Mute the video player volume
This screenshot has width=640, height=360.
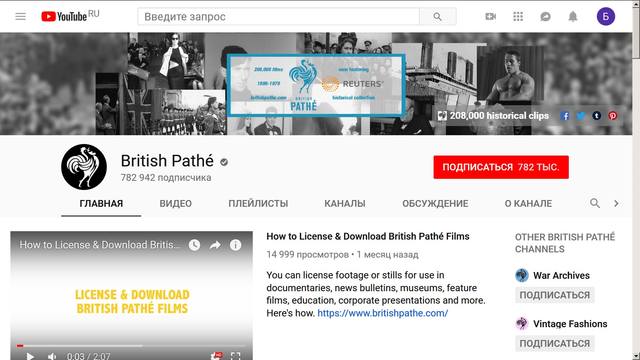pos(52,356)
